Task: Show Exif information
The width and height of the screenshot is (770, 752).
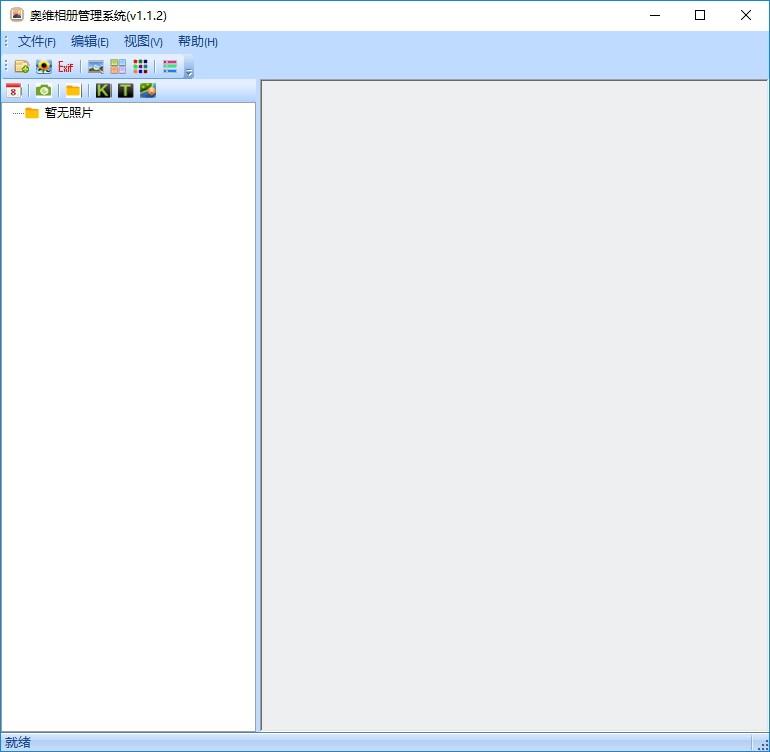Action: click(65, 66)
